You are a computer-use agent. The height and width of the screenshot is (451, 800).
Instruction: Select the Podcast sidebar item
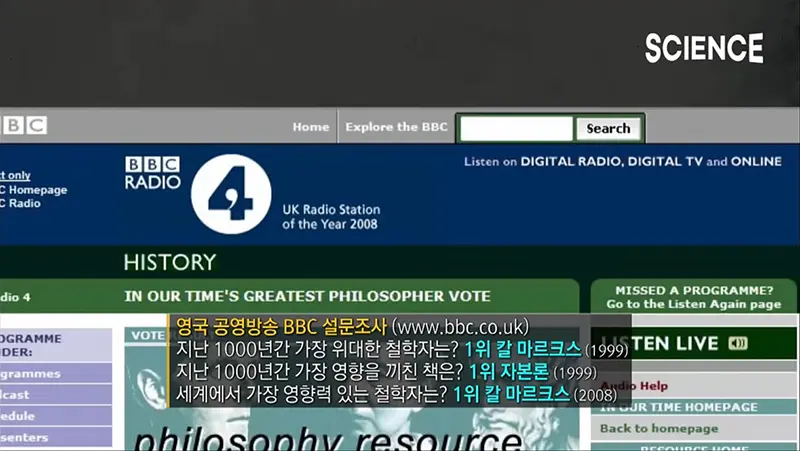(56, 395)
